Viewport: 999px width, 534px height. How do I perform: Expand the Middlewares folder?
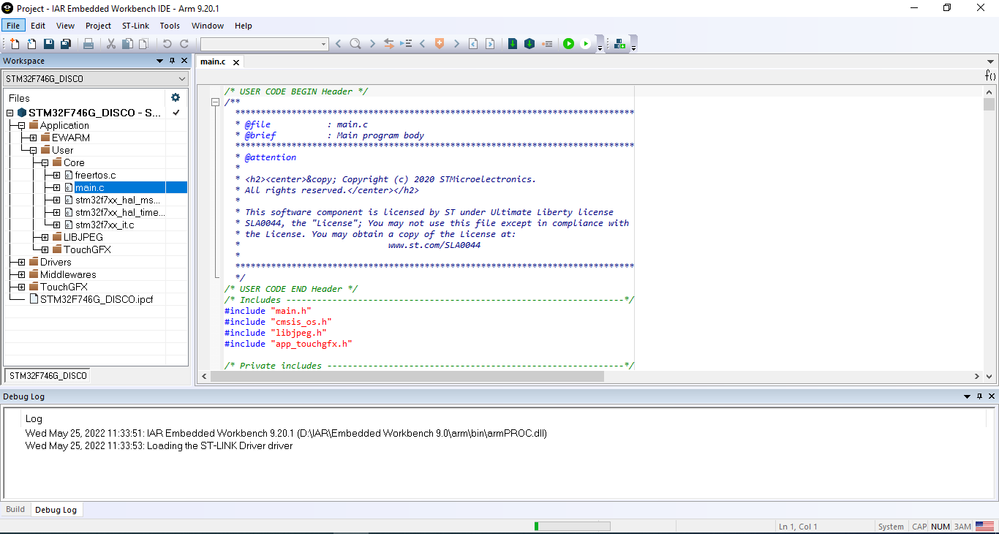pyautogui.click(x=22, y=275)
